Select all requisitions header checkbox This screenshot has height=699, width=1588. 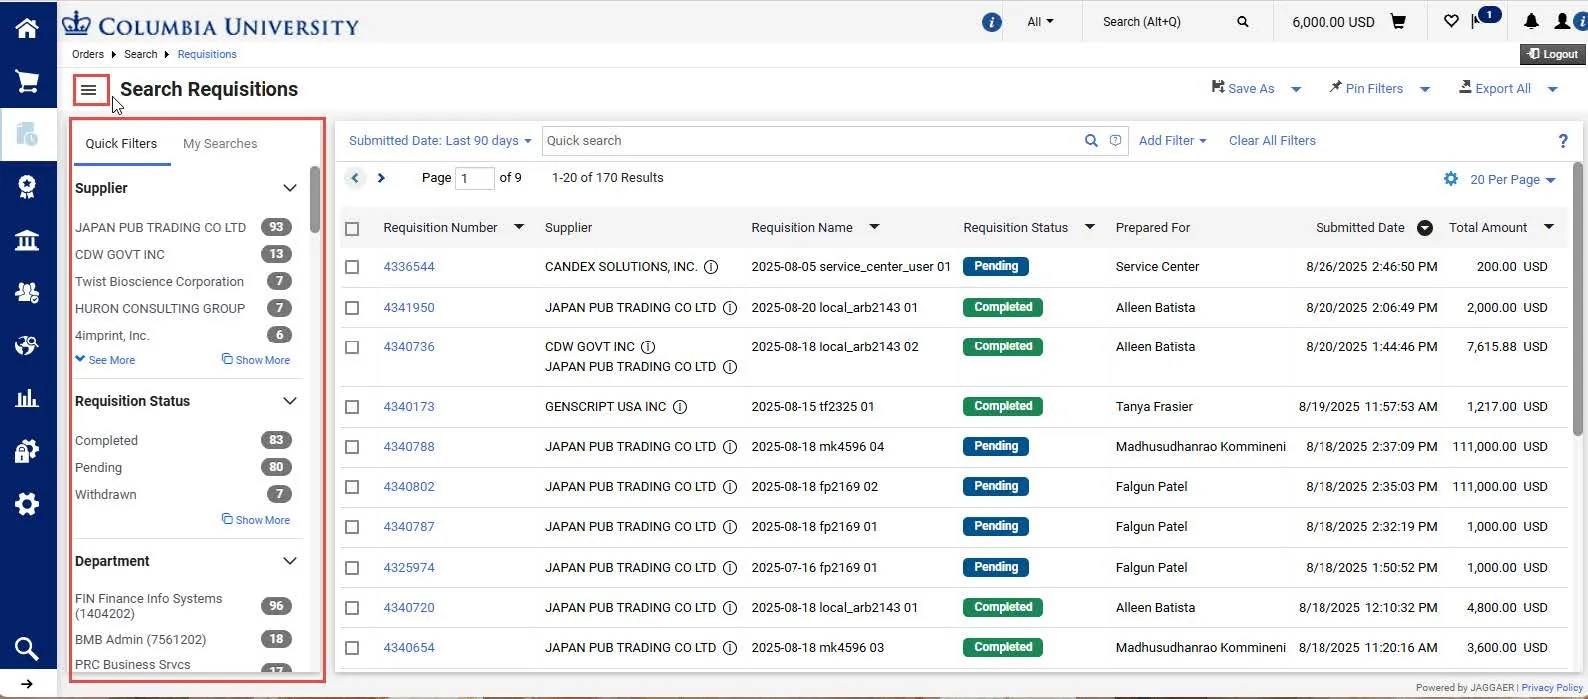point(352,229)
